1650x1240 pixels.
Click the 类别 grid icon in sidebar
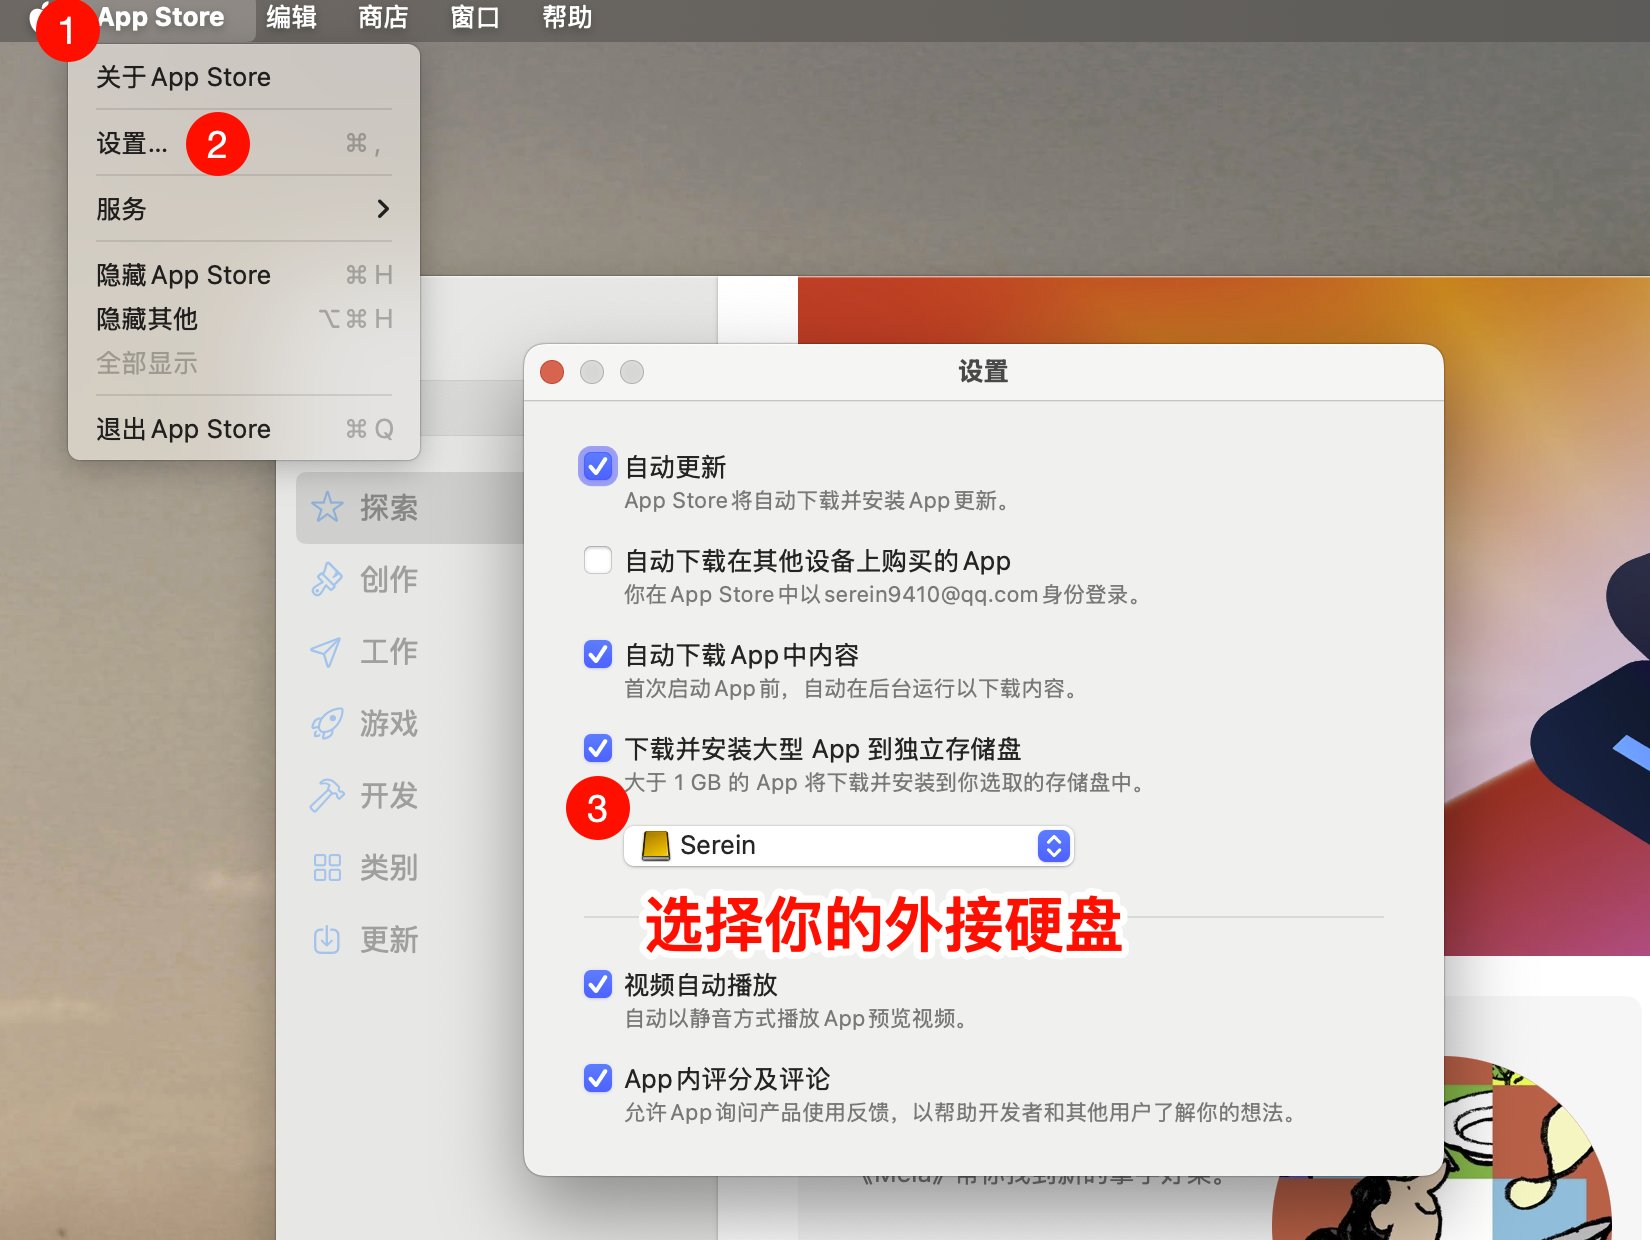[326, 868]
